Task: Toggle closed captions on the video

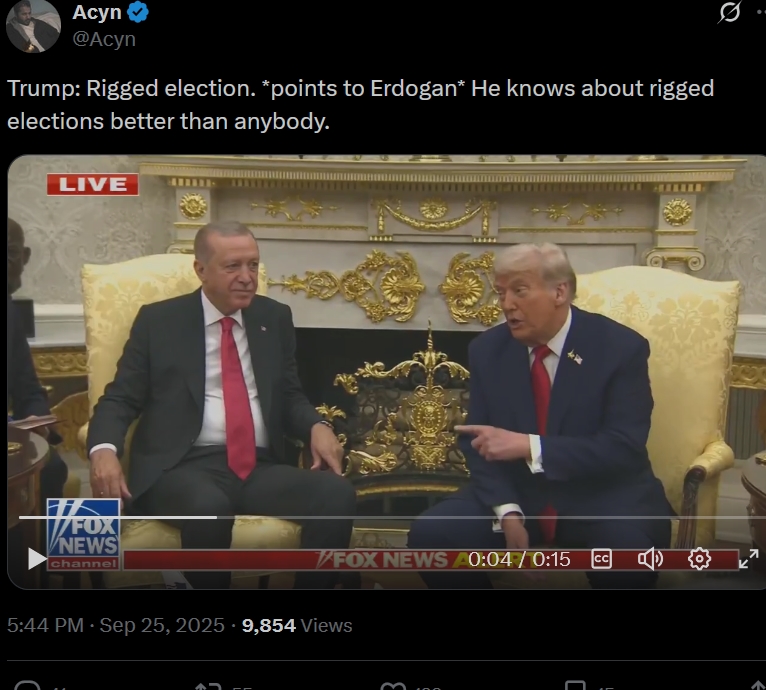Action: (601, 559)
